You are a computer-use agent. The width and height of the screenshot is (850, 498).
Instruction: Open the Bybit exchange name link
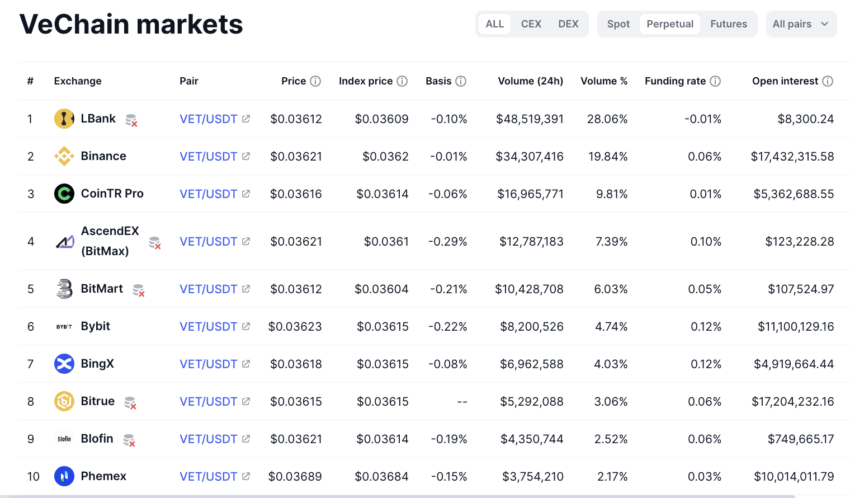[95, 326]
